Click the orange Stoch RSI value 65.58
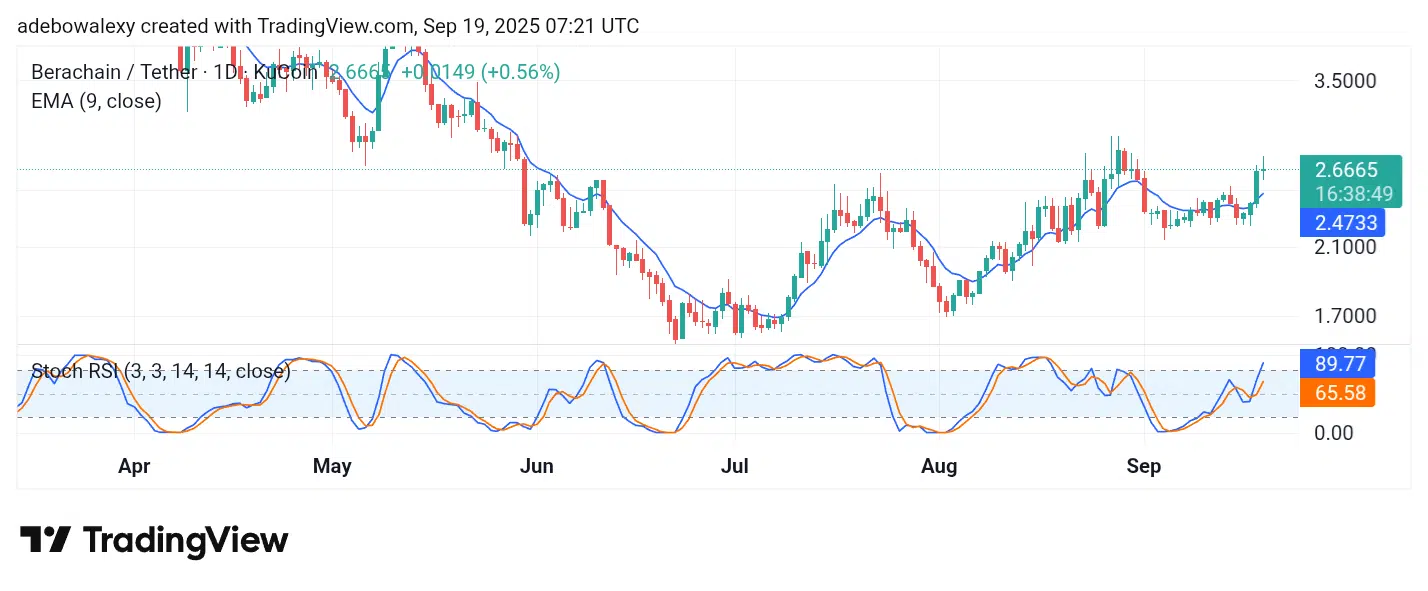Image resolution: width=1428 pixels, height=591 pixels. [x=1336, y=393]
